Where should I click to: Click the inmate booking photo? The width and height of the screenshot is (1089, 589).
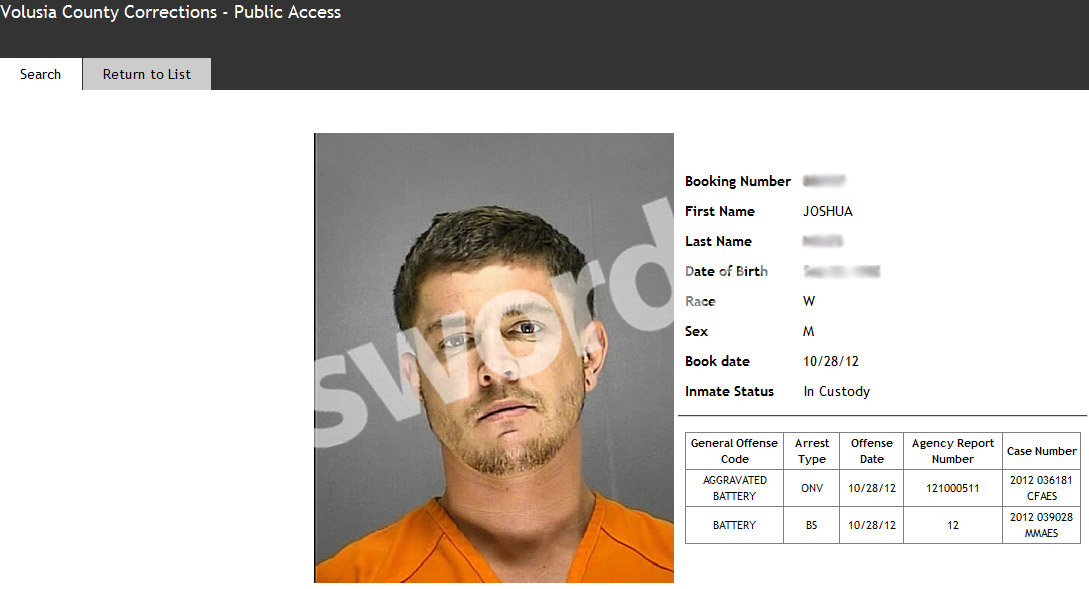[x=494, y=358]
